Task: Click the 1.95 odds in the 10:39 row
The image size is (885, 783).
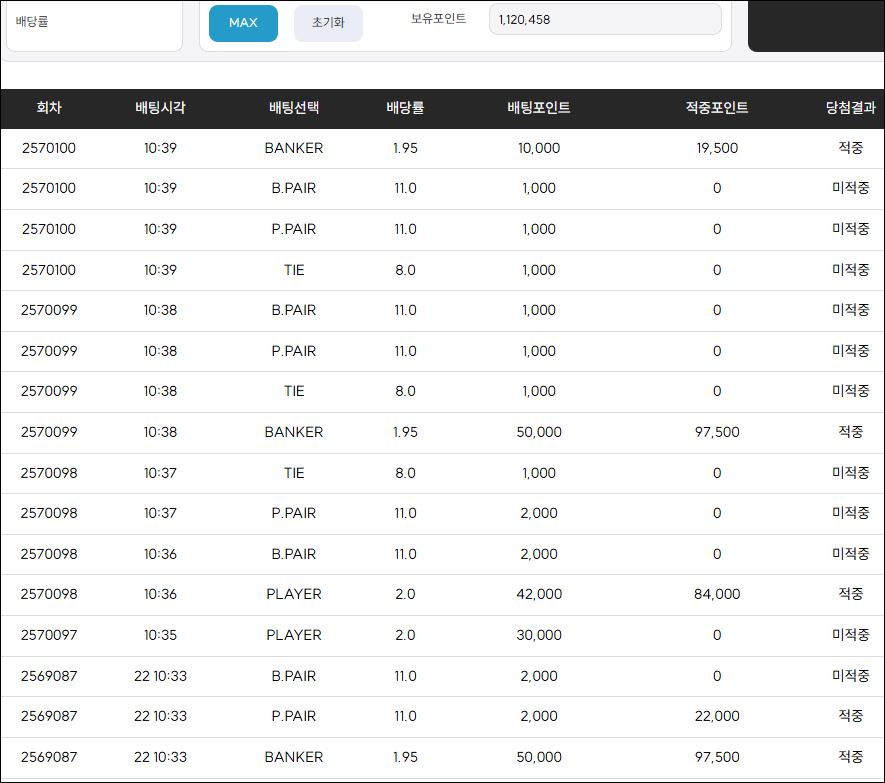Action: (x=405, y=148)
